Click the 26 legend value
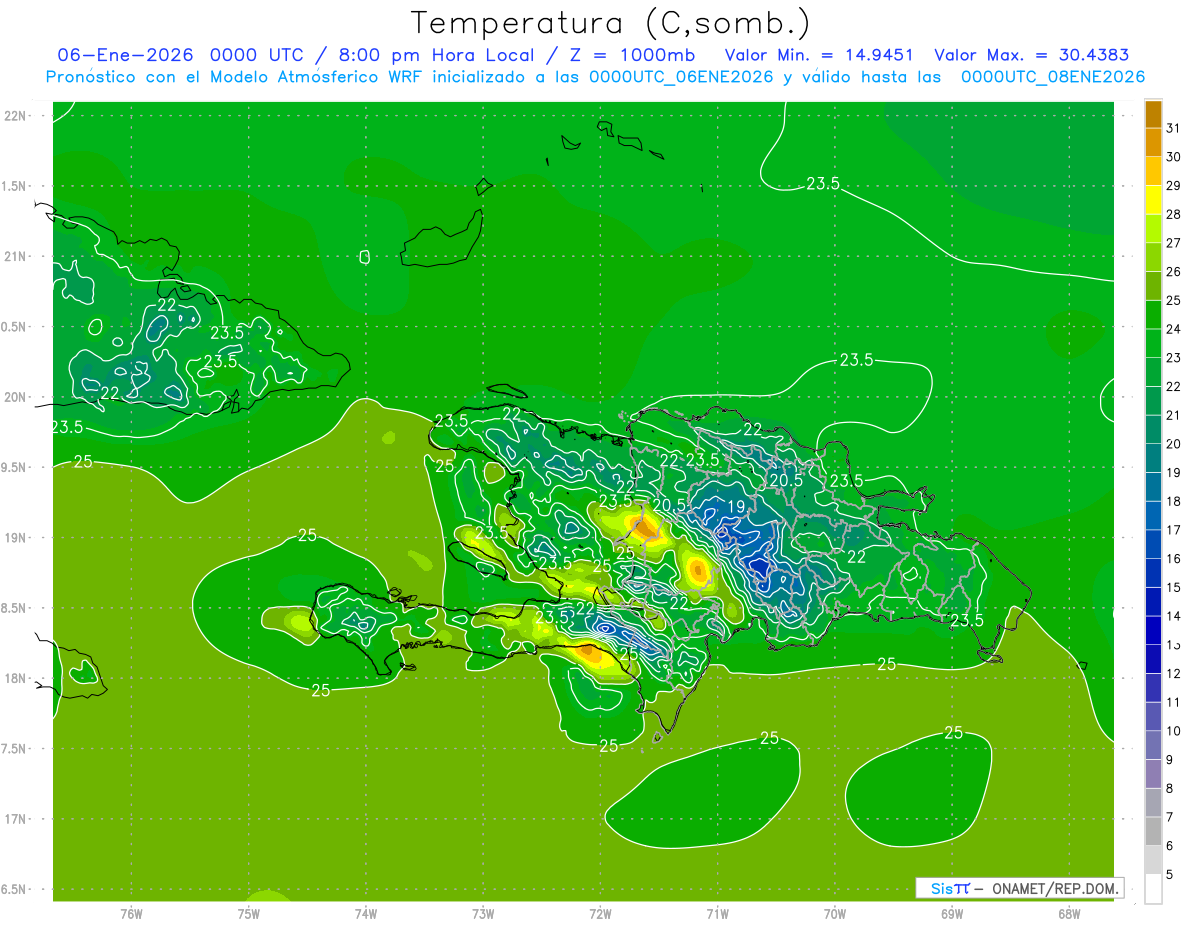This screenshot has height=927, width=1200. 1173,271
